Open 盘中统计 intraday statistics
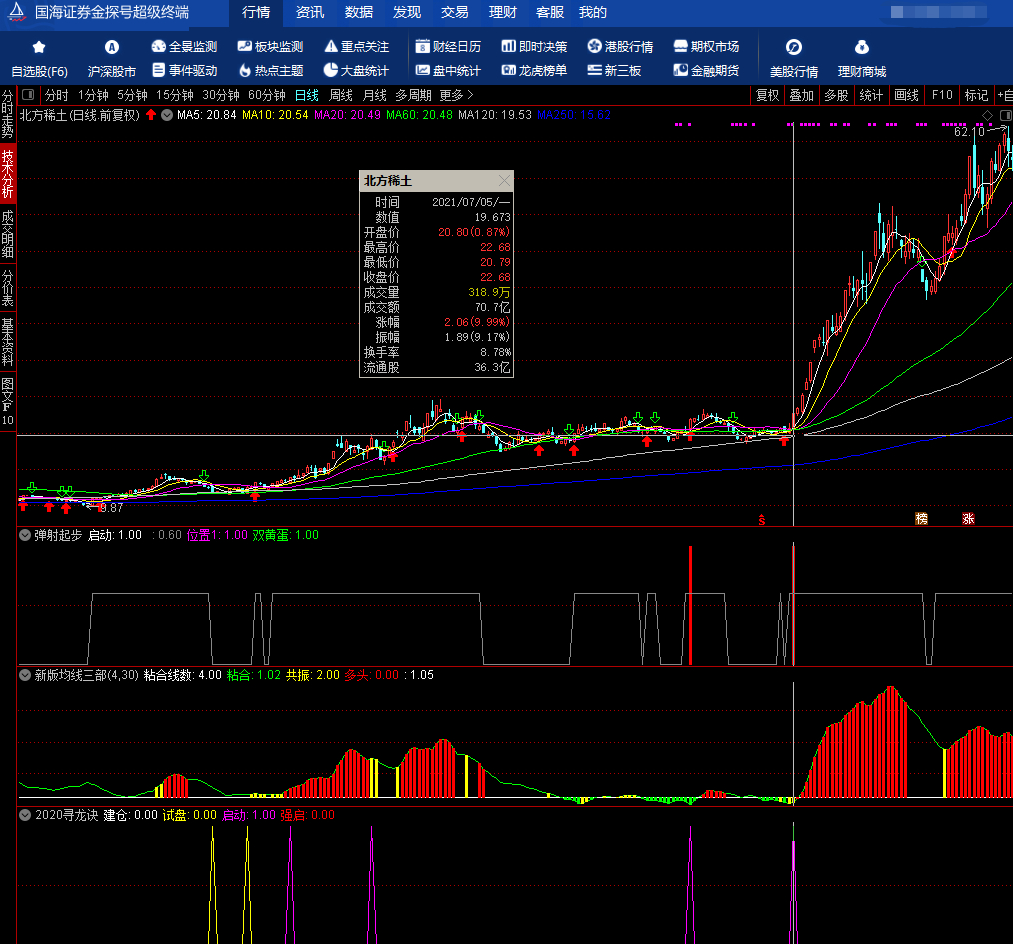The image size is (1013, 944). pos(448,70)
